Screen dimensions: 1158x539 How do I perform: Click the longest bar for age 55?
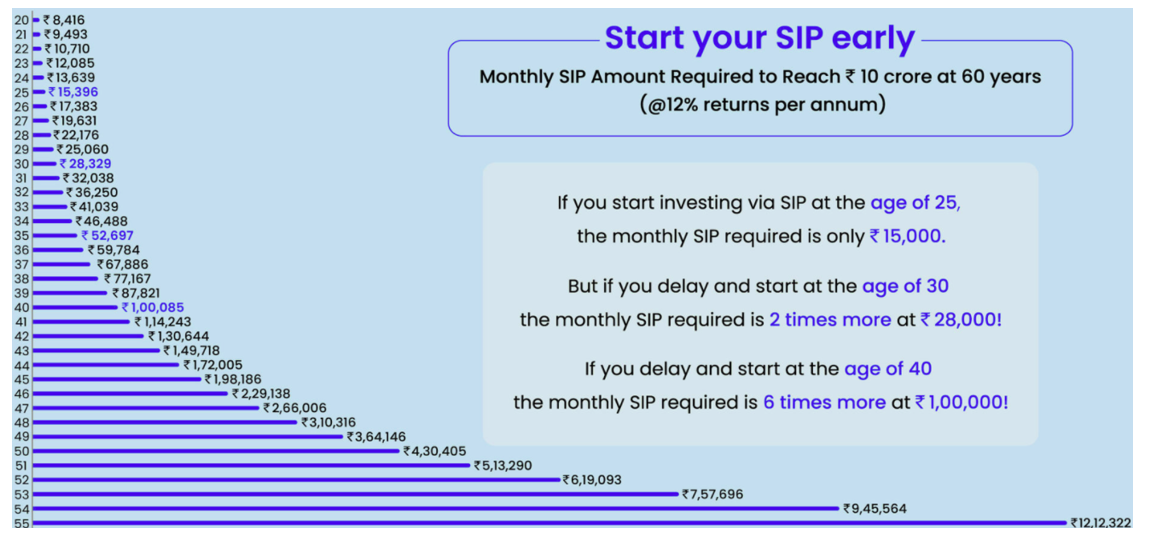pyautogui.click(x=550, y=523)
